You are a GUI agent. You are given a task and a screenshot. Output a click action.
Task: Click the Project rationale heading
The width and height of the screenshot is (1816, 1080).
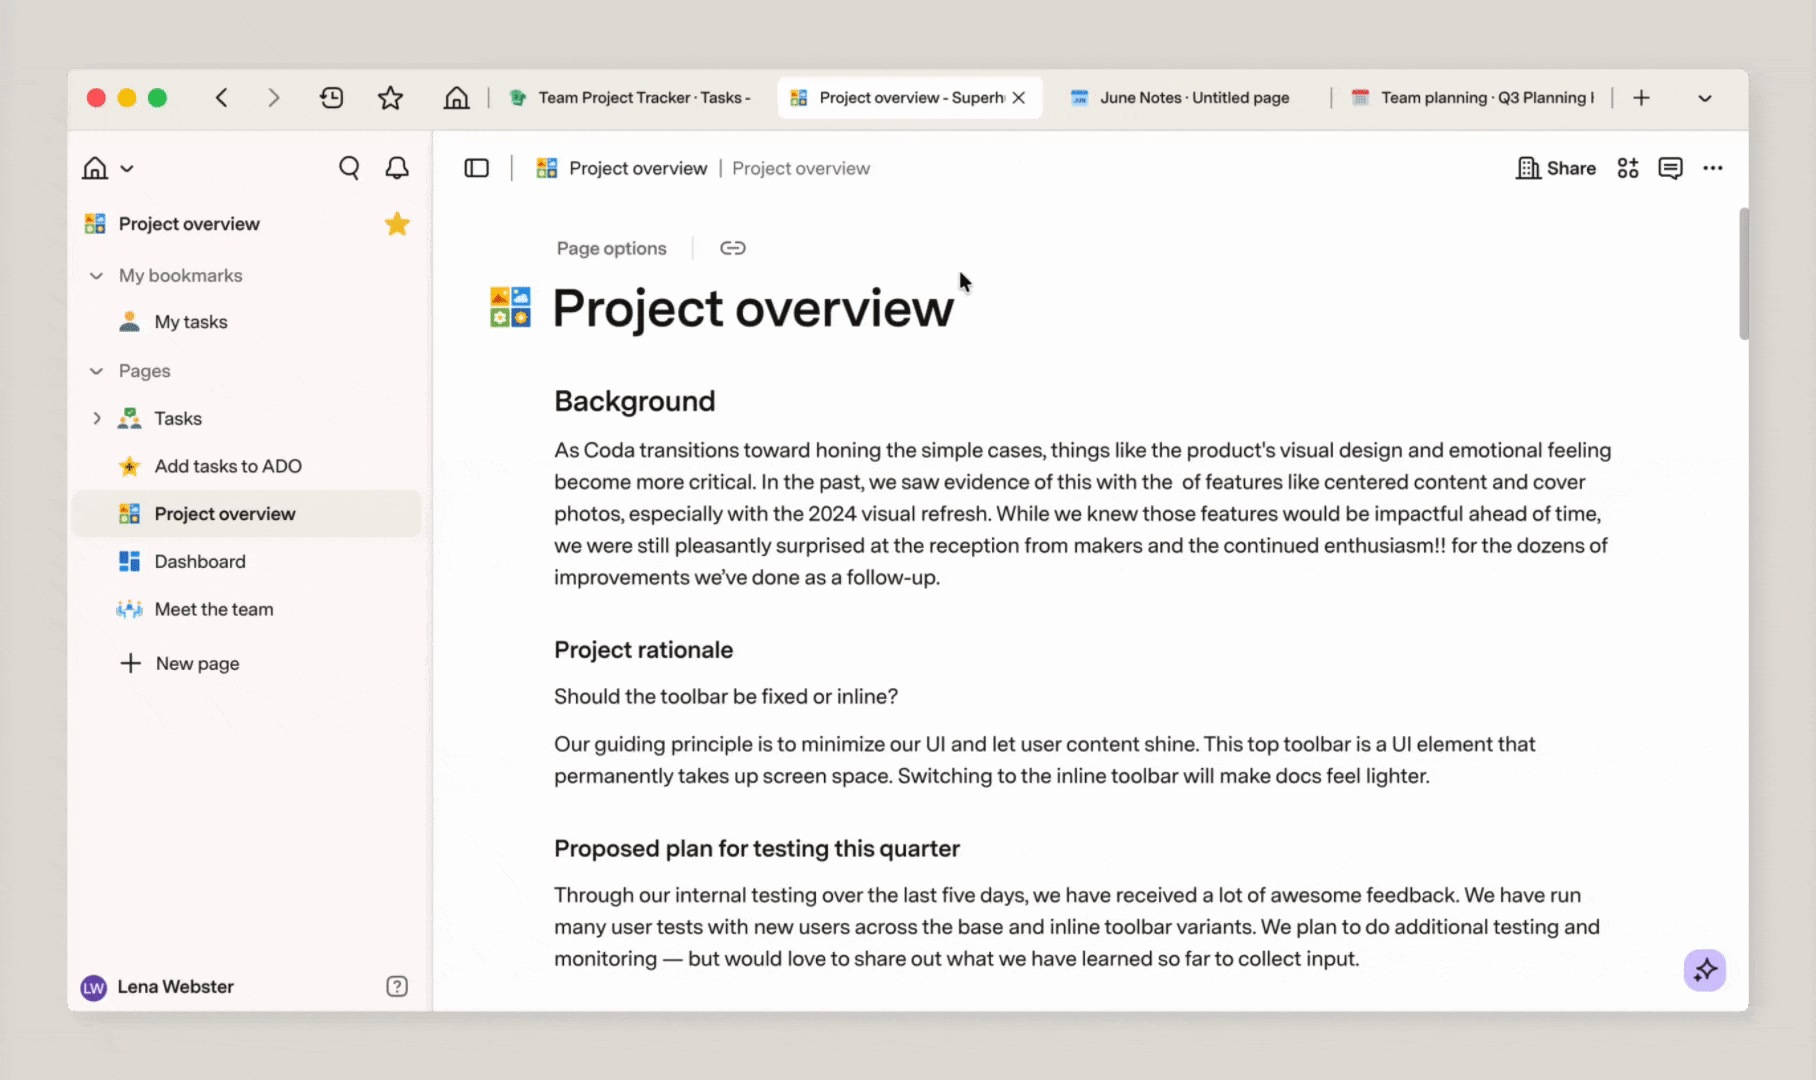click(x=643, y=650)
